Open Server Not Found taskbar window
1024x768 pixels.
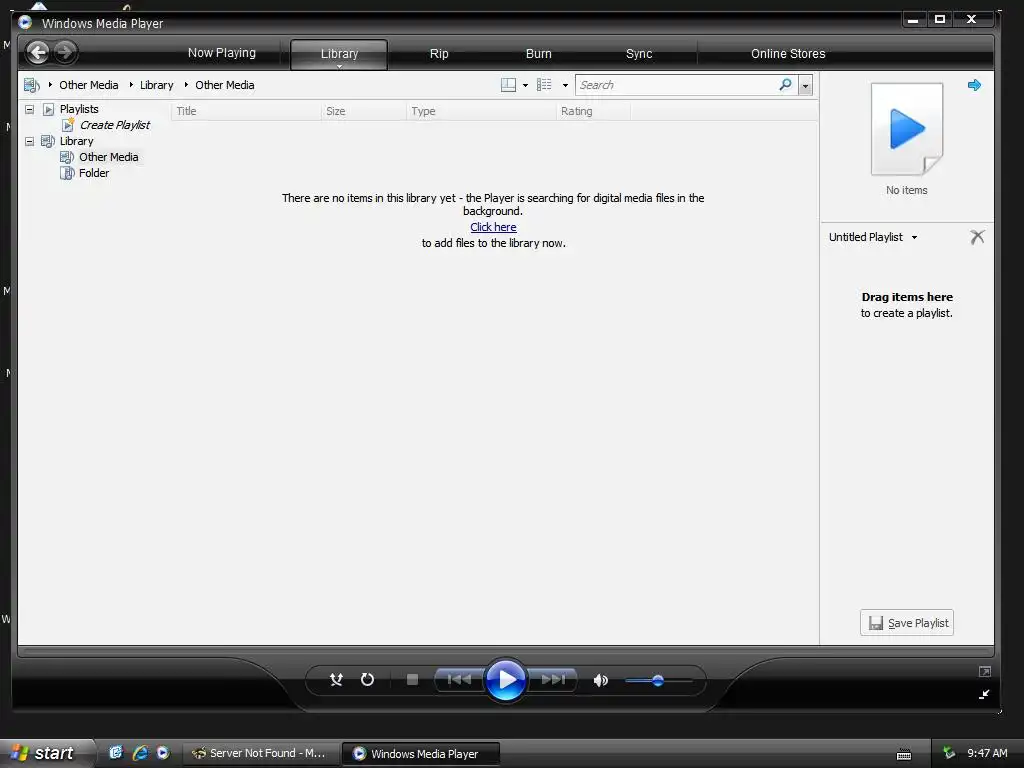click(x=259, y=753)
